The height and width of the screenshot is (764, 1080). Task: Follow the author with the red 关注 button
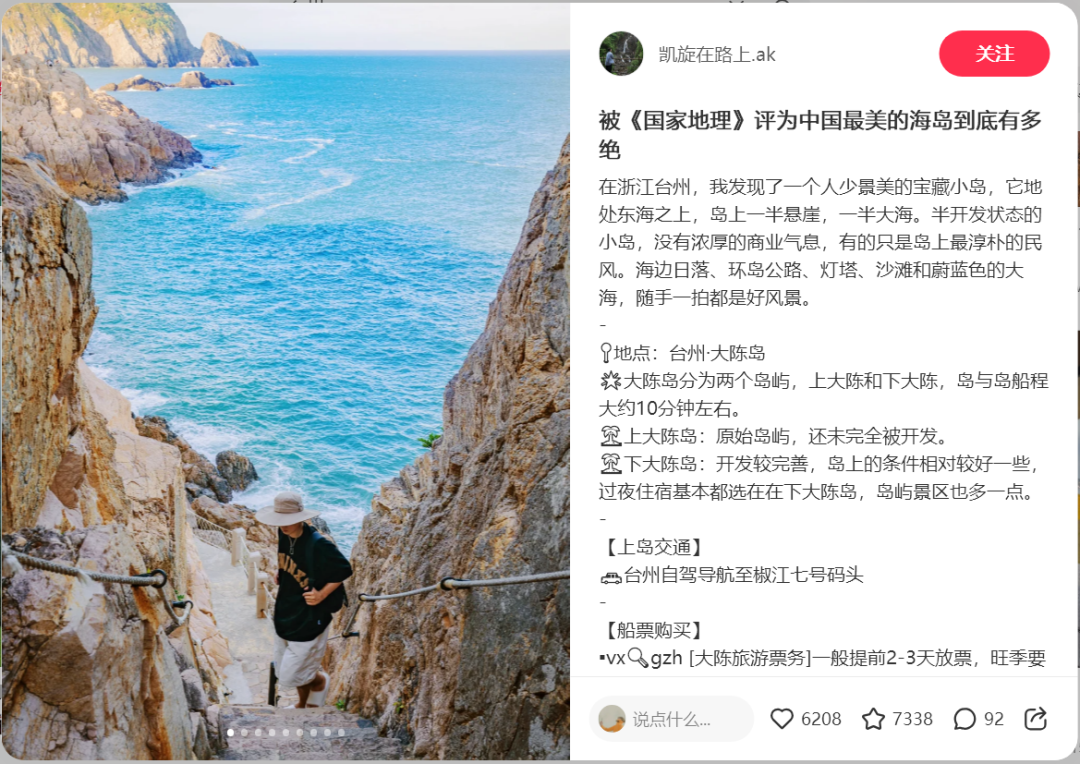[994, 53]
